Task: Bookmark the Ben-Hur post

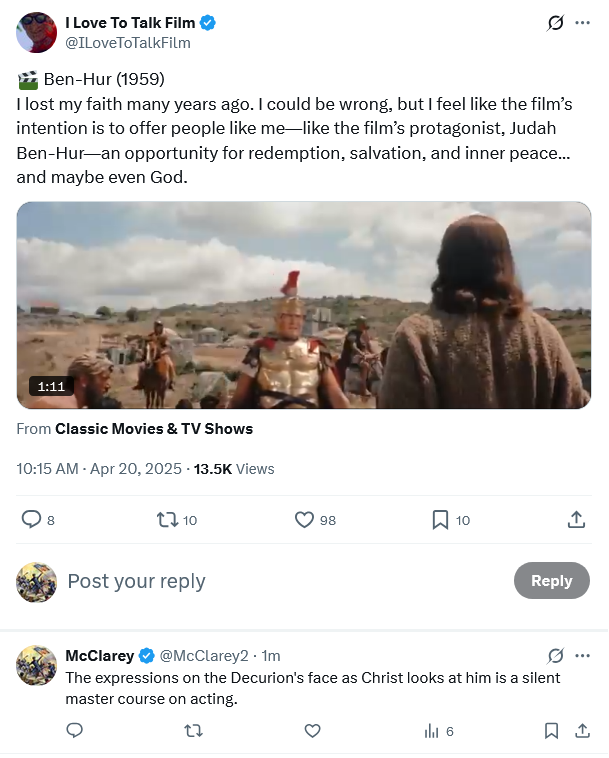Action: pyautogui.click(x=439, y=520)
